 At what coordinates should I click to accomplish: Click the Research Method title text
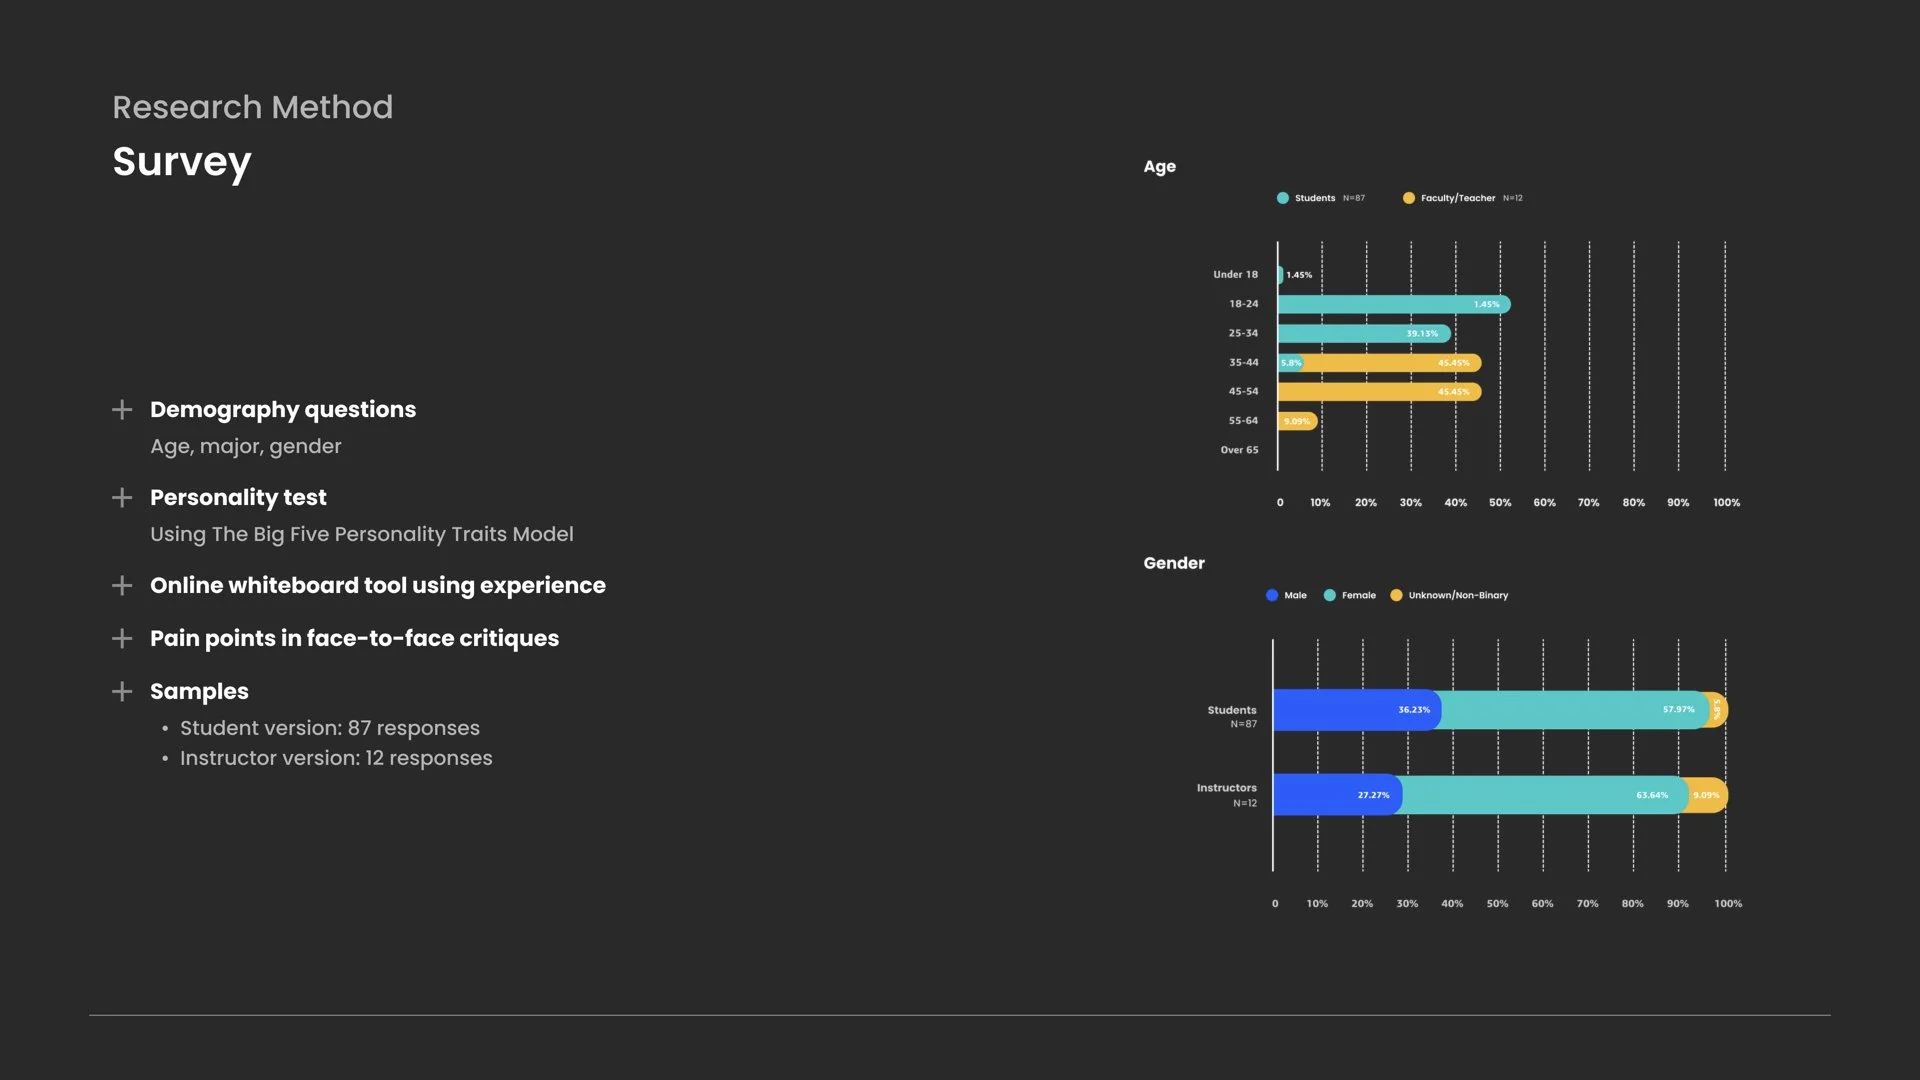click(252, 107)
